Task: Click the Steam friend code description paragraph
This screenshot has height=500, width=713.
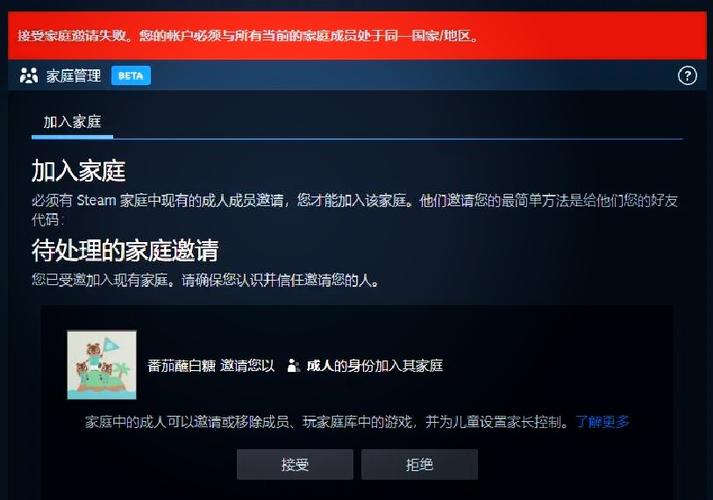Action: 355,210
